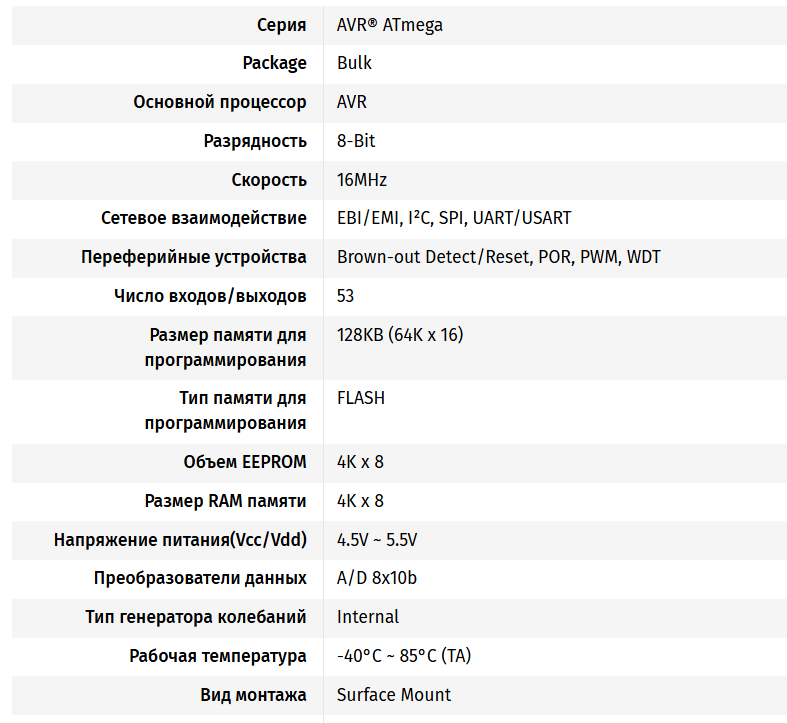Select the "Рабочая температура" label

point(218,656)
